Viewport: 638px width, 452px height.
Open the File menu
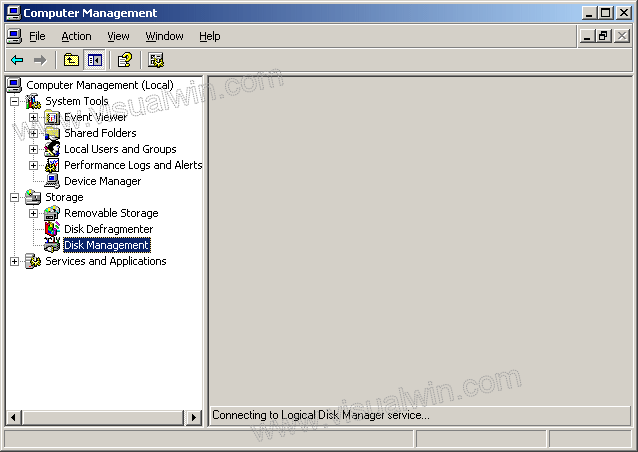pos(37,36)
